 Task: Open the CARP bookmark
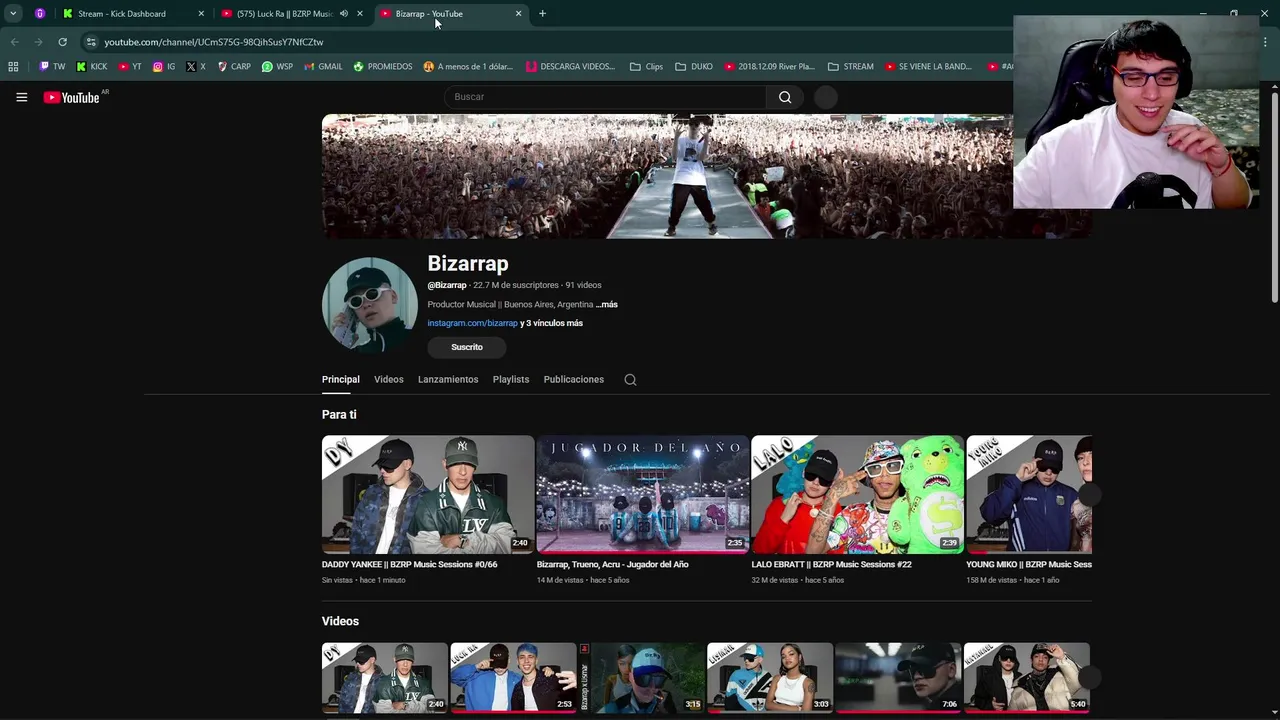[234, 67]
